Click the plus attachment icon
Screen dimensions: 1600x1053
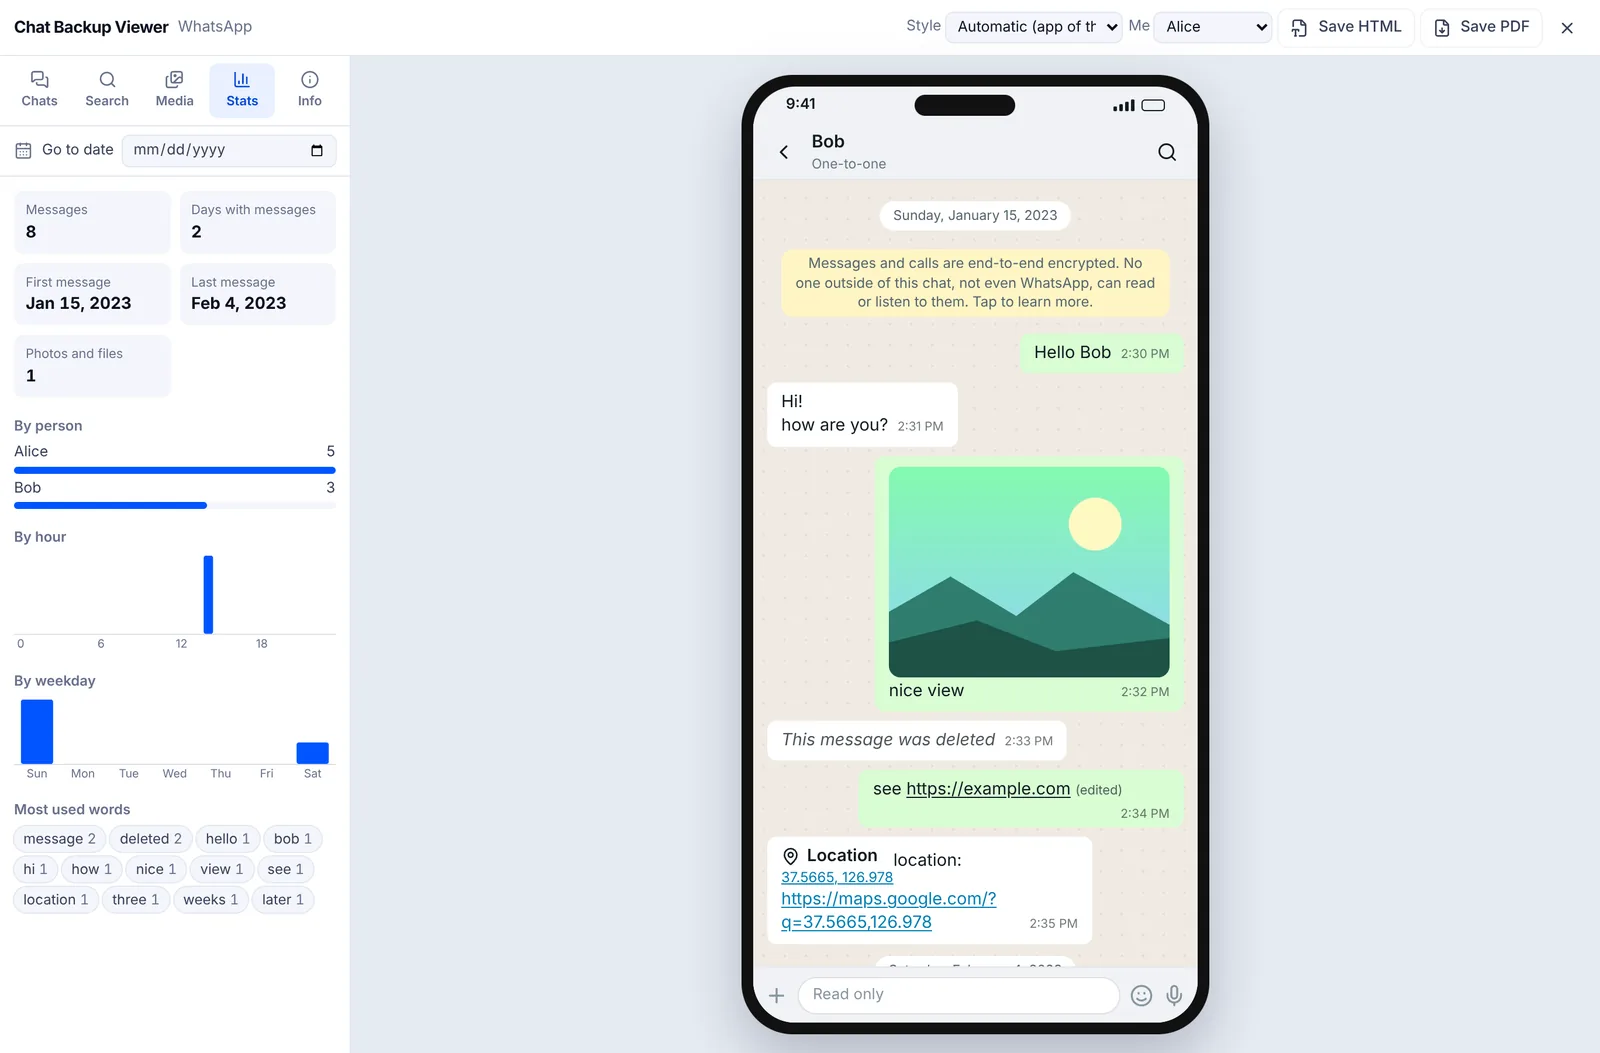(777, 995)
